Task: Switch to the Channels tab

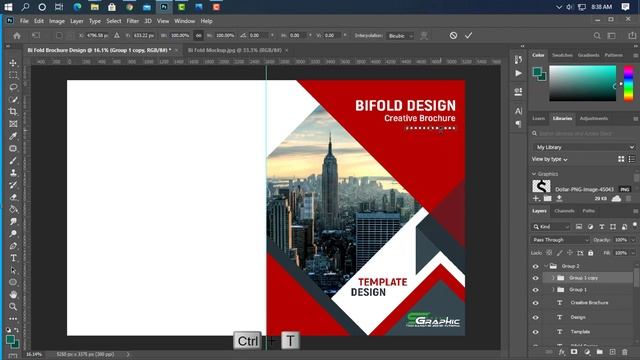Action: click(x=564, y=211)
